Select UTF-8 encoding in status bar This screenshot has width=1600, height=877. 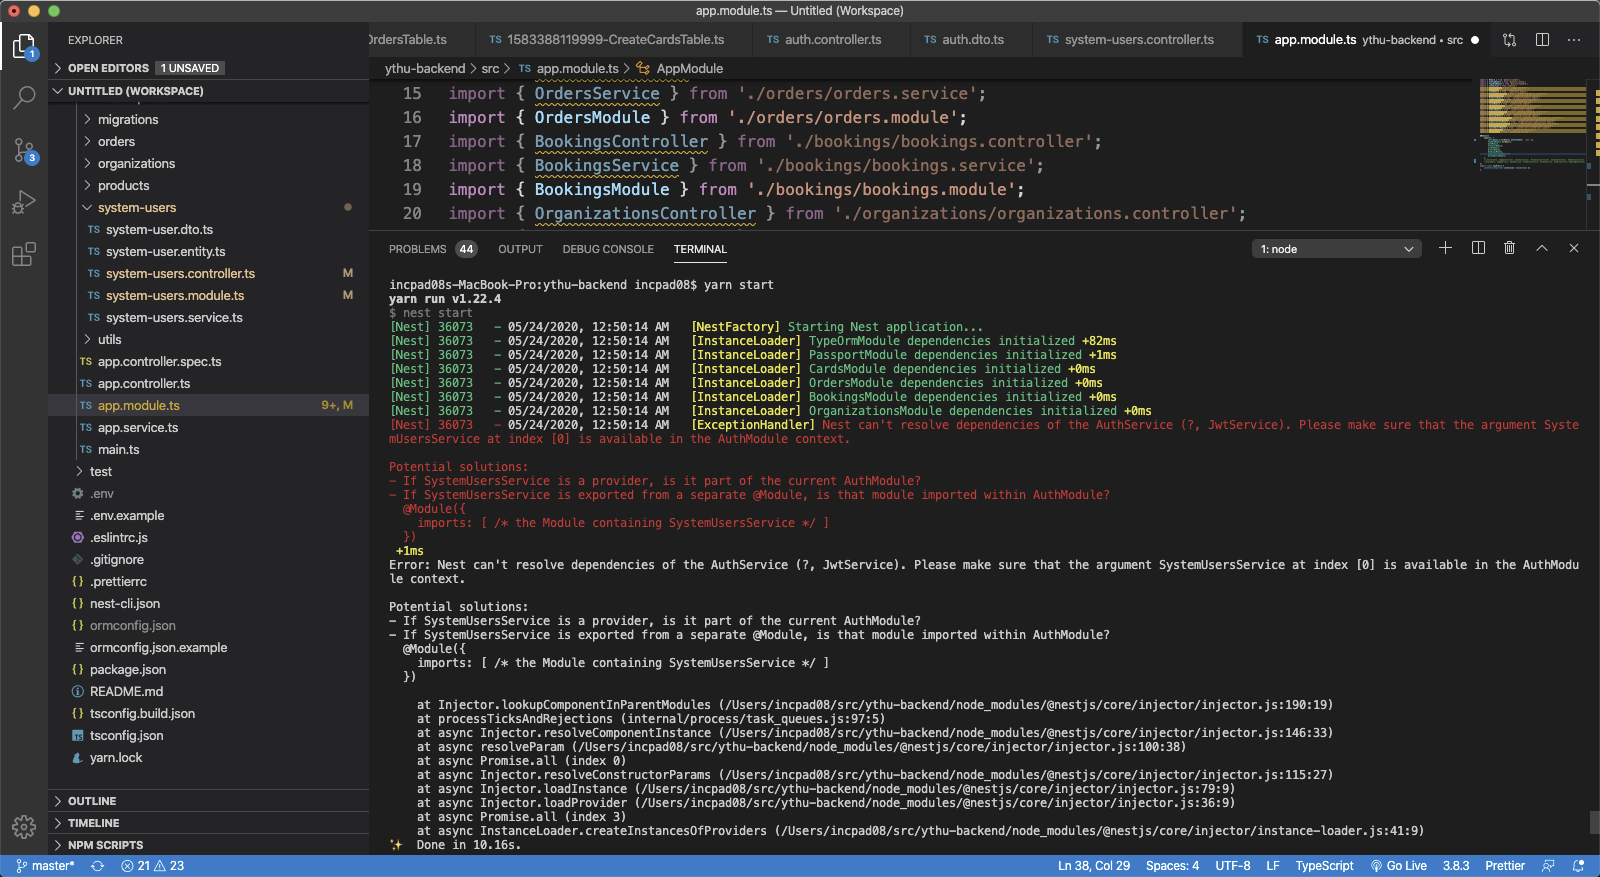pos(1233,866)
